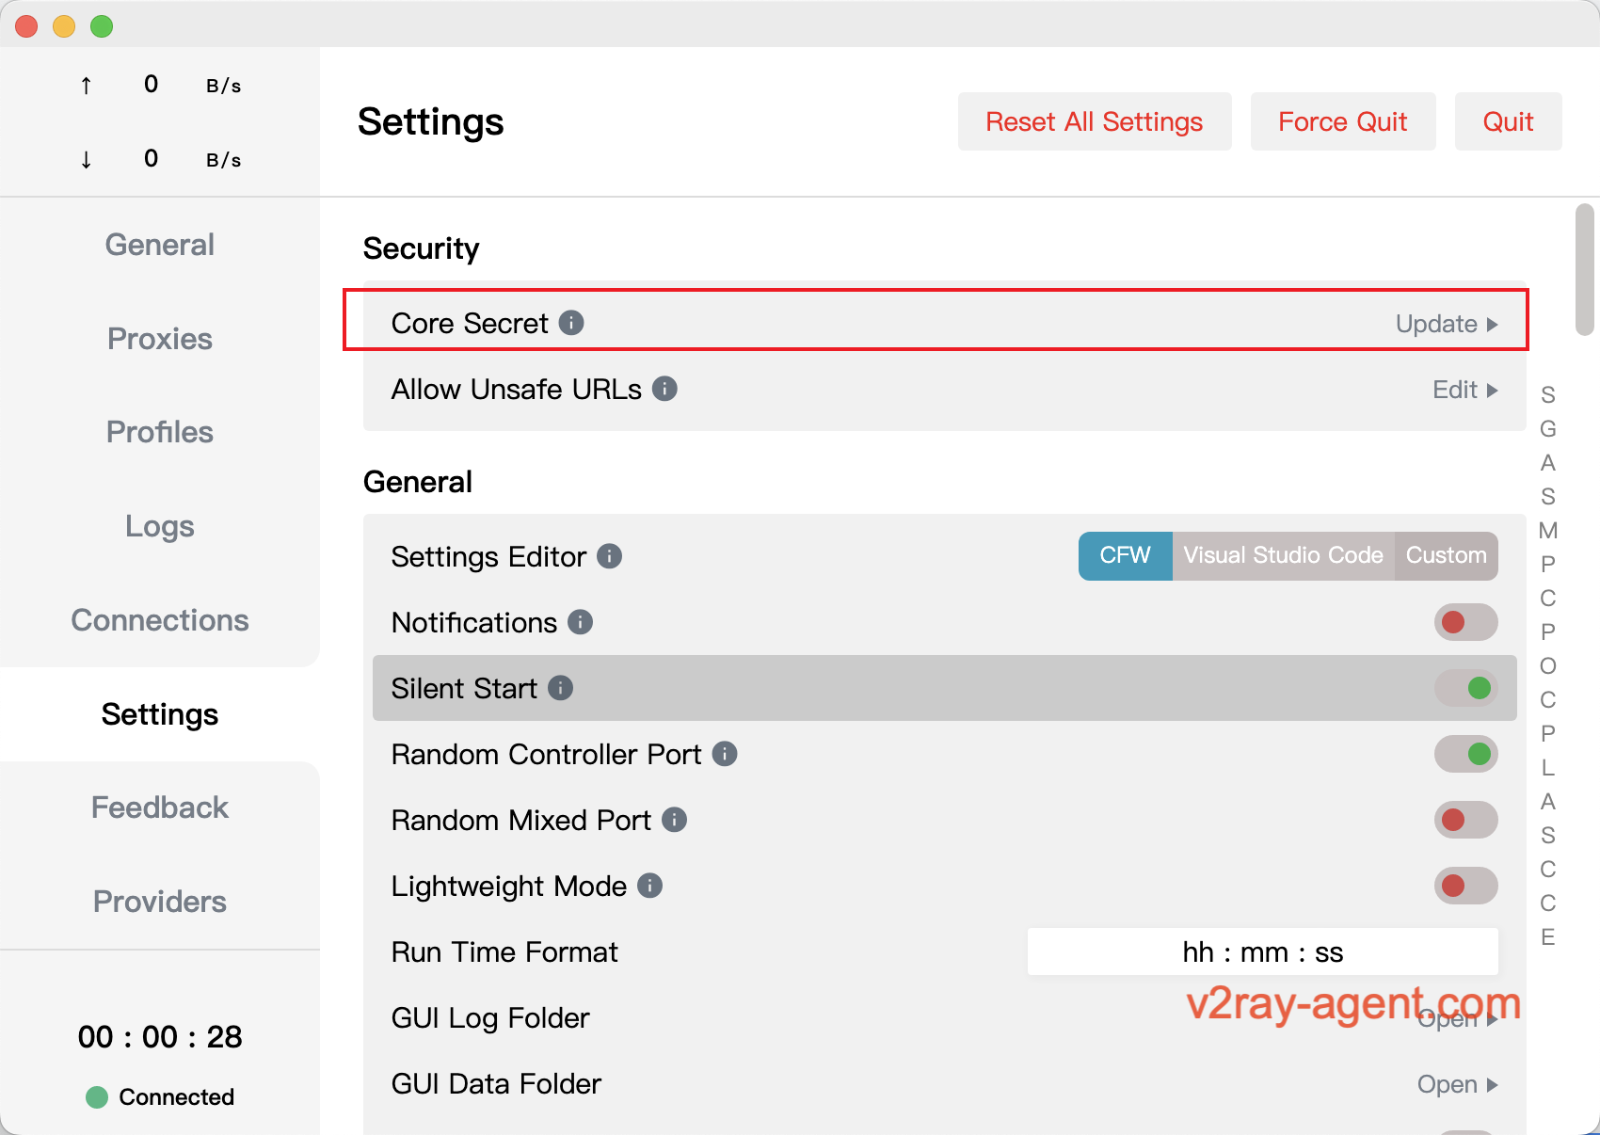Viewport: 1600px width, 1135px height.
Task: Go to the Connections tab
Action: click(160, 620)
